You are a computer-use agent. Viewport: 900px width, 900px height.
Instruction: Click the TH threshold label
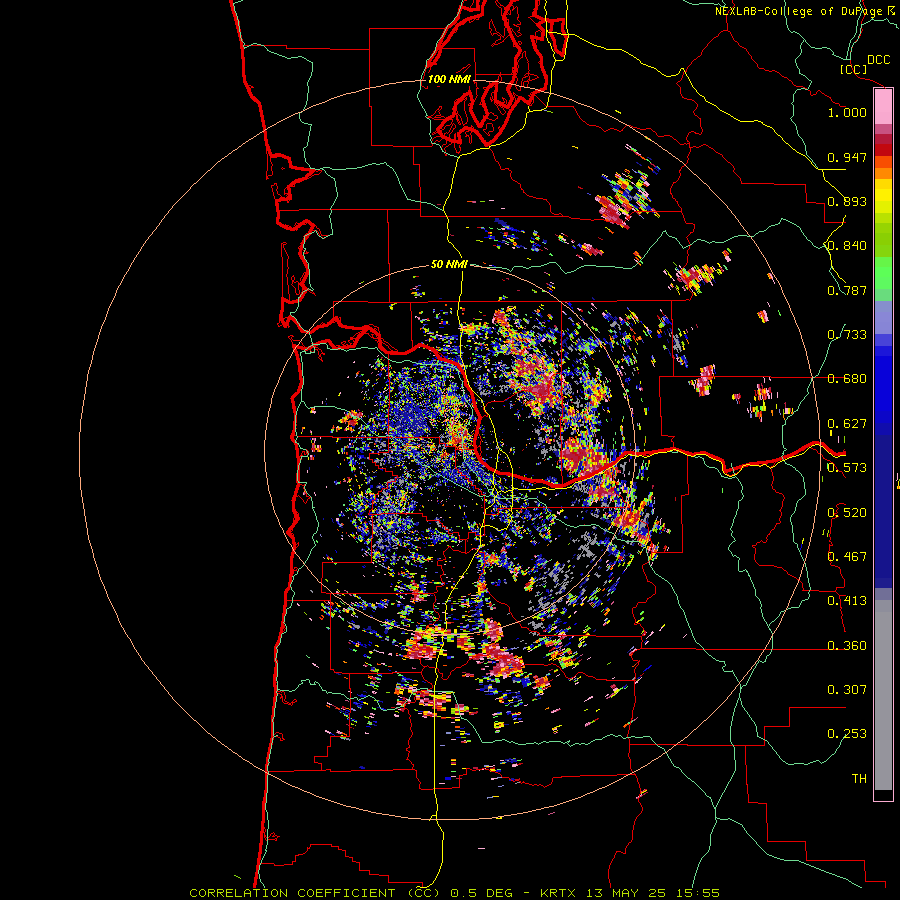tap(859, 779)
